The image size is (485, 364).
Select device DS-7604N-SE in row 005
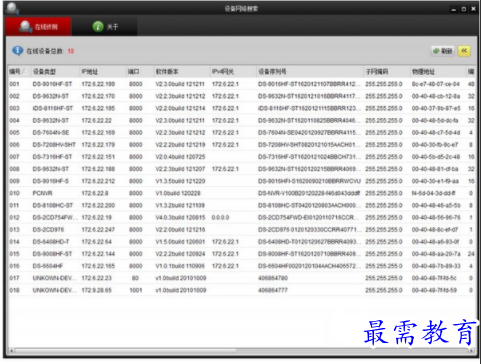point(51,132)
